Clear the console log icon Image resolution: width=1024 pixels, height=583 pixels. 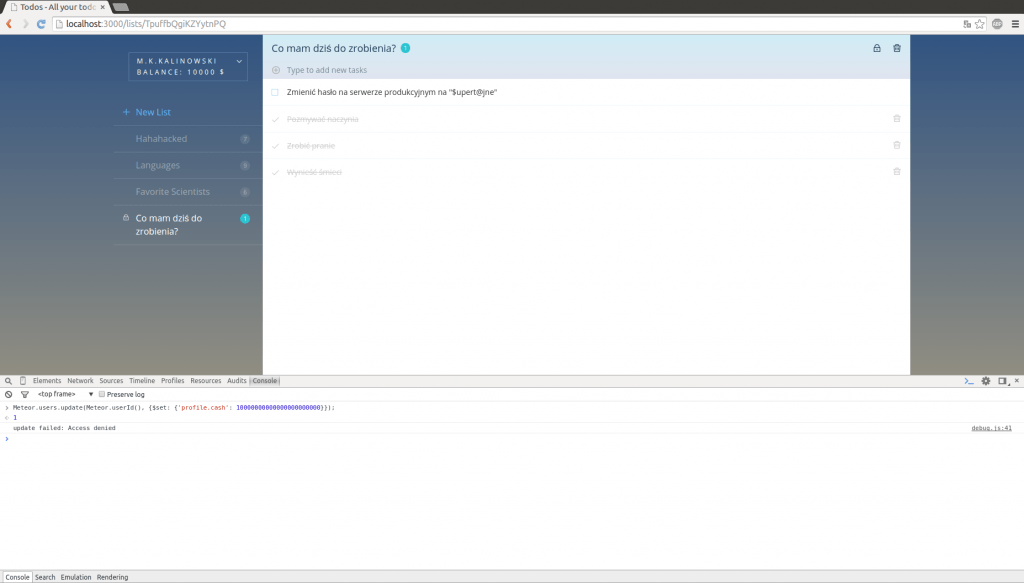(9, 394)
